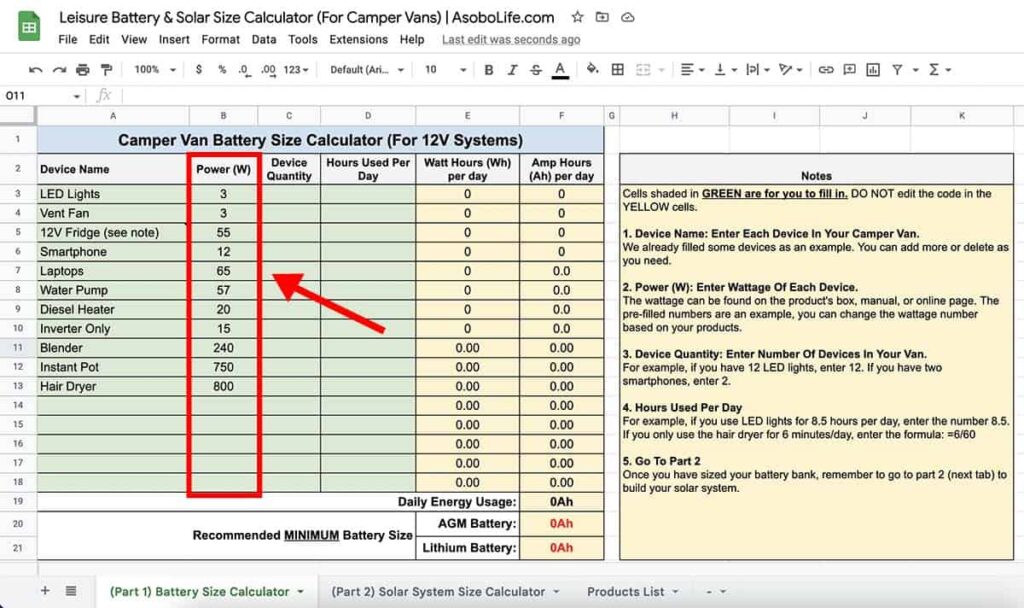
Task: Open the cell borders tool
Action: [x=617, y=69]
